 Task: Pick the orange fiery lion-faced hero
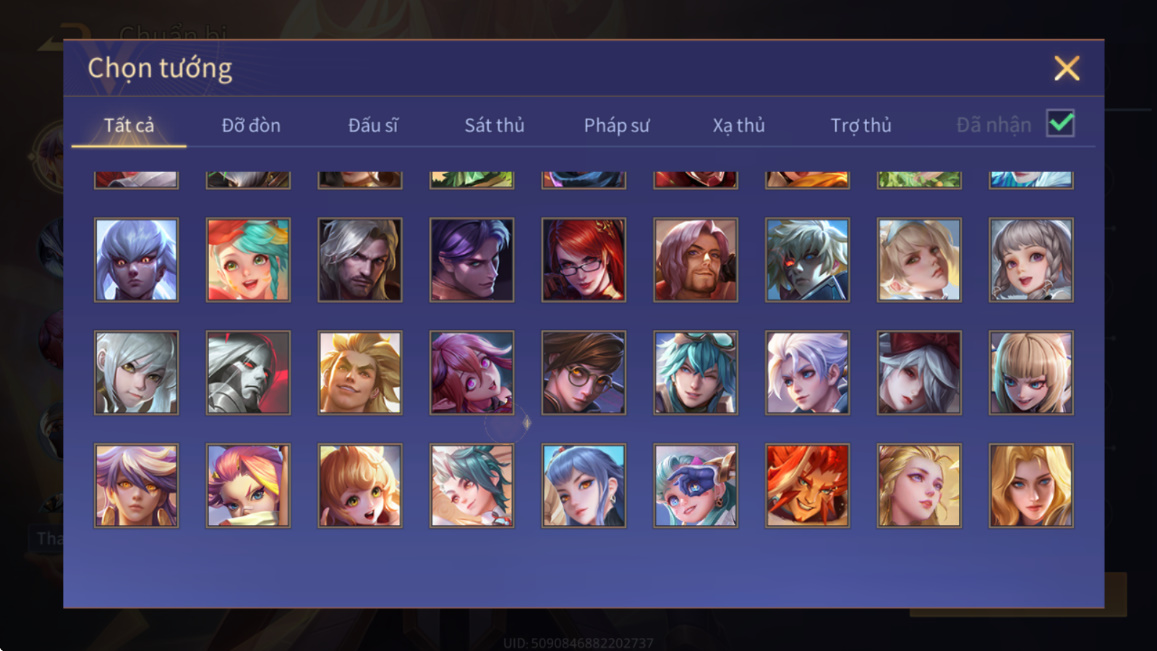coord(807,486)
